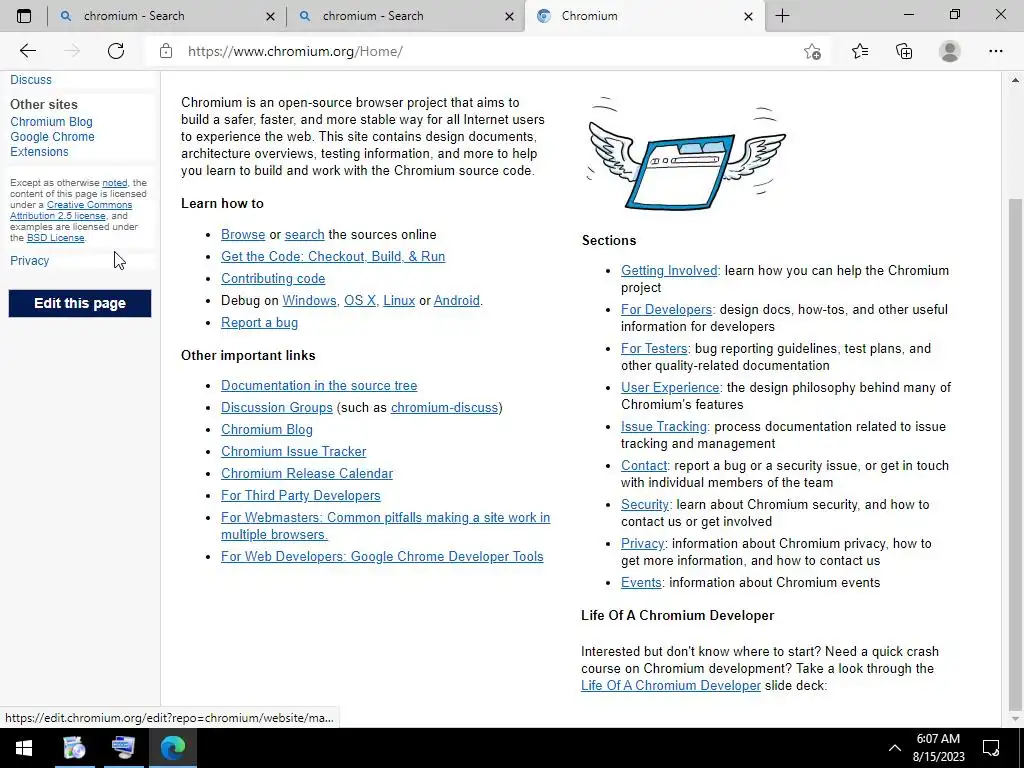1024x768 pixels.
Task: Open the Life Of A Chromium Developer link
Action: 671,686
